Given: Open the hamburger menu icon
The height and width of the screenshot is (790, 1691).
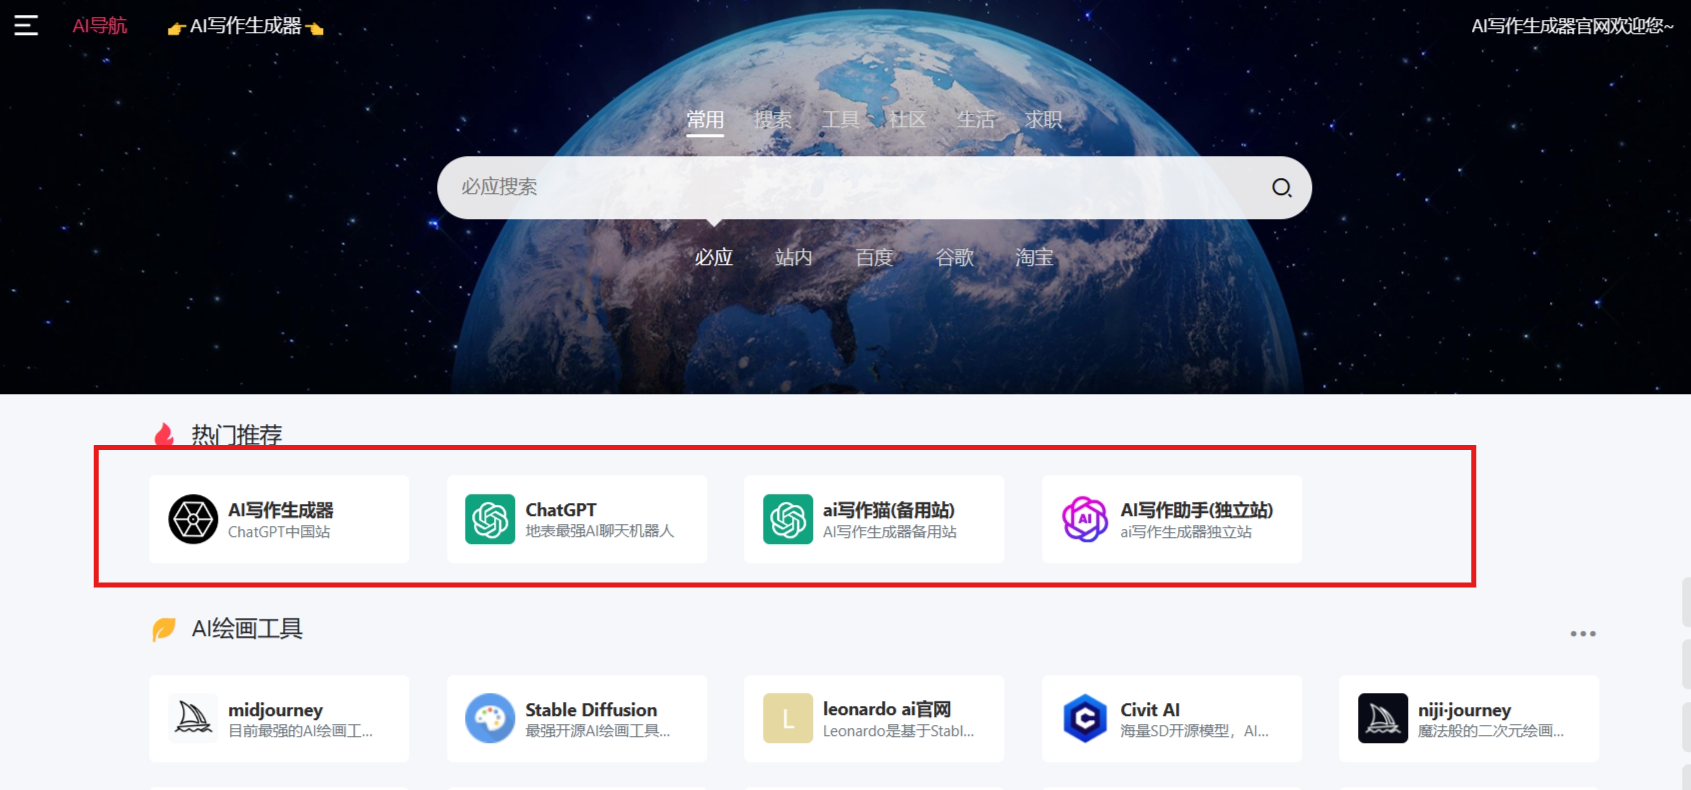Looking at the screenshot, I should point(26,26).
